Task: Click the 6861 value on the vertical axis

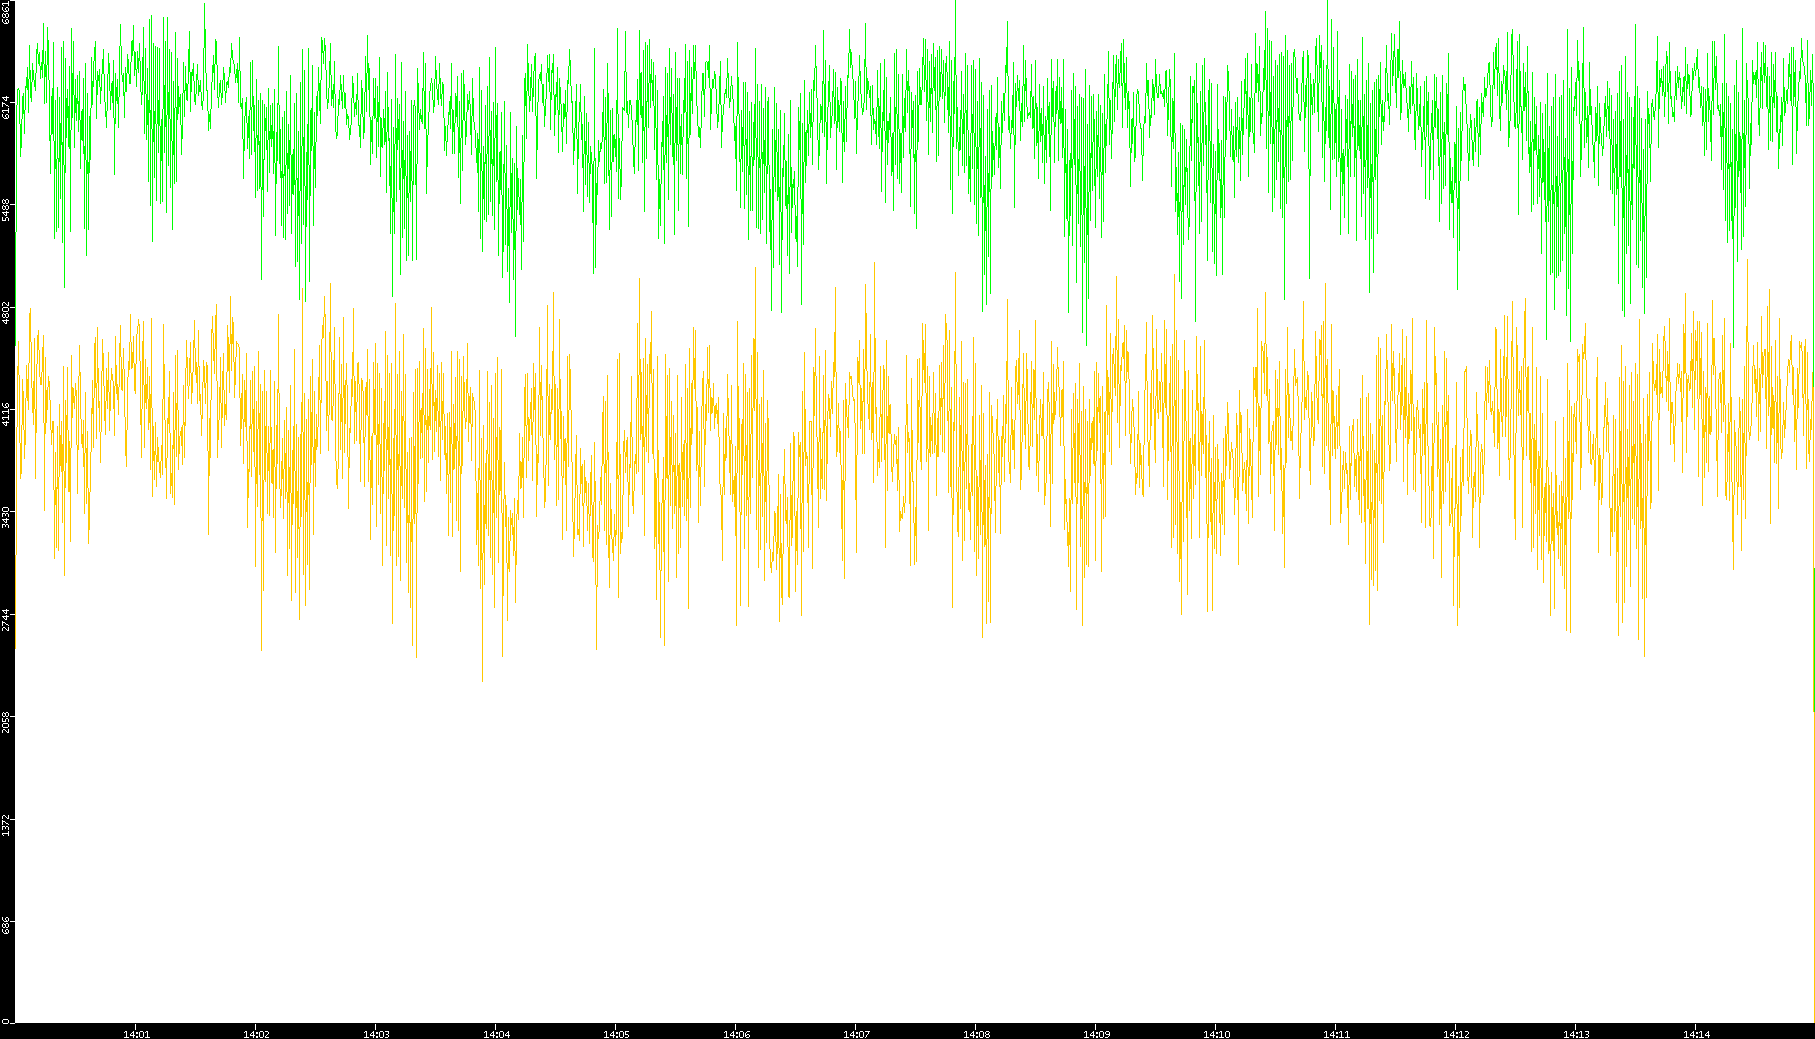Action: (x=7, y=13)
